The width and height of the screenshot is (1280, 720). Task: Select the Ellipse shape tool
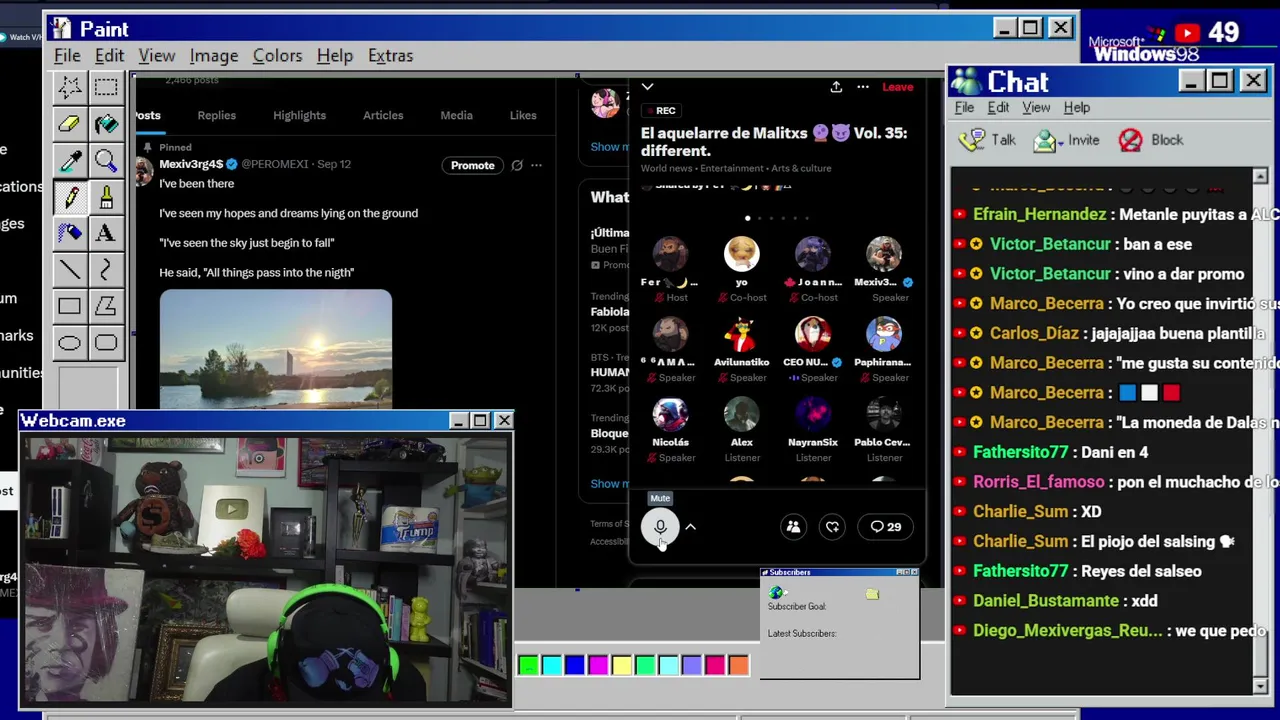69,343
